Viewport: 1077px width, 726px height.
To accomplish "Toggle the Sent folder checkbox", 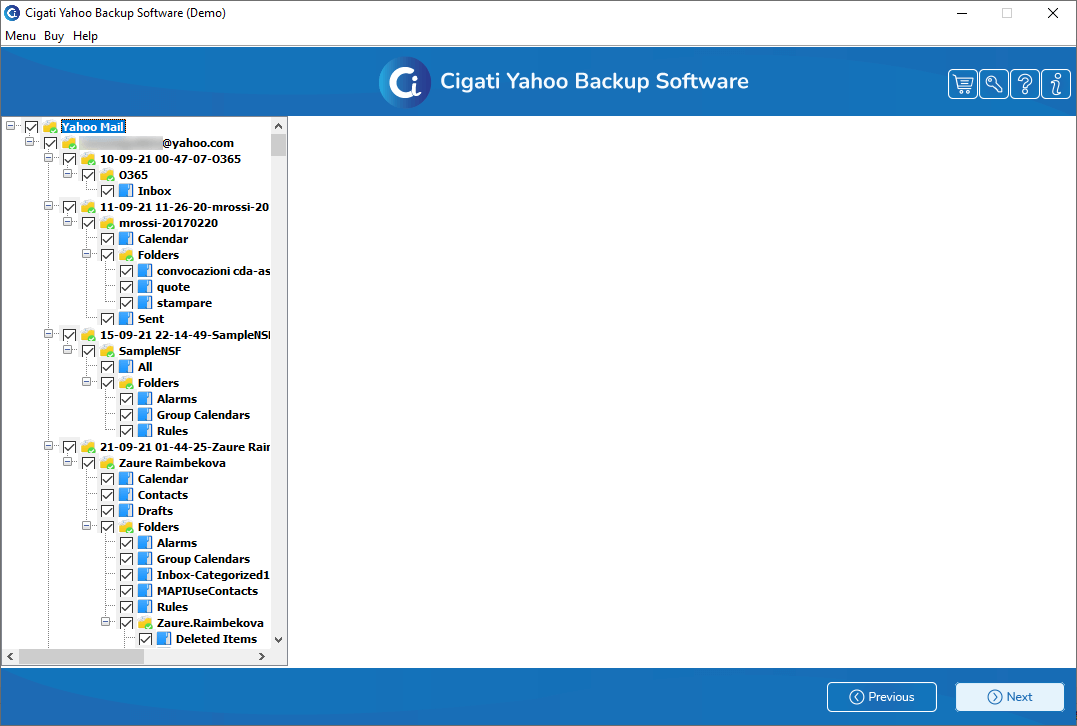I will pos(107,319).
